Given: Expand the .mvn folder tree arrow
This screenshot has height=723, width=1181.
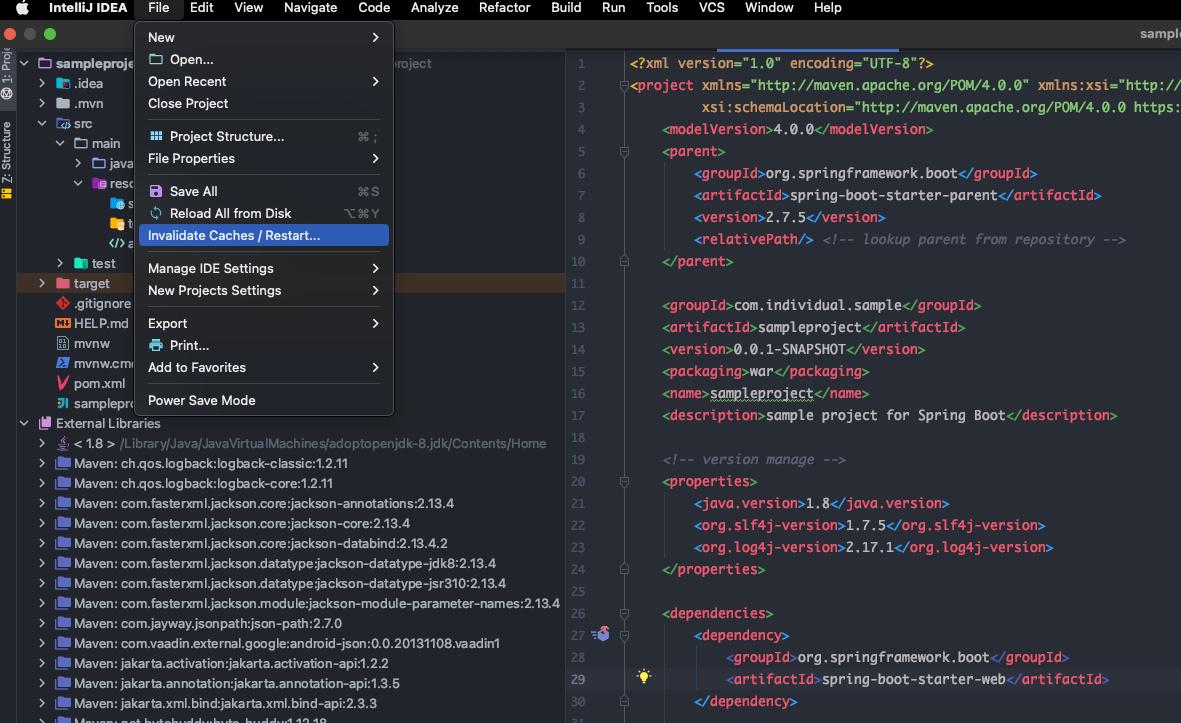Looking at the screenshot, I should (x=42, y=103).
